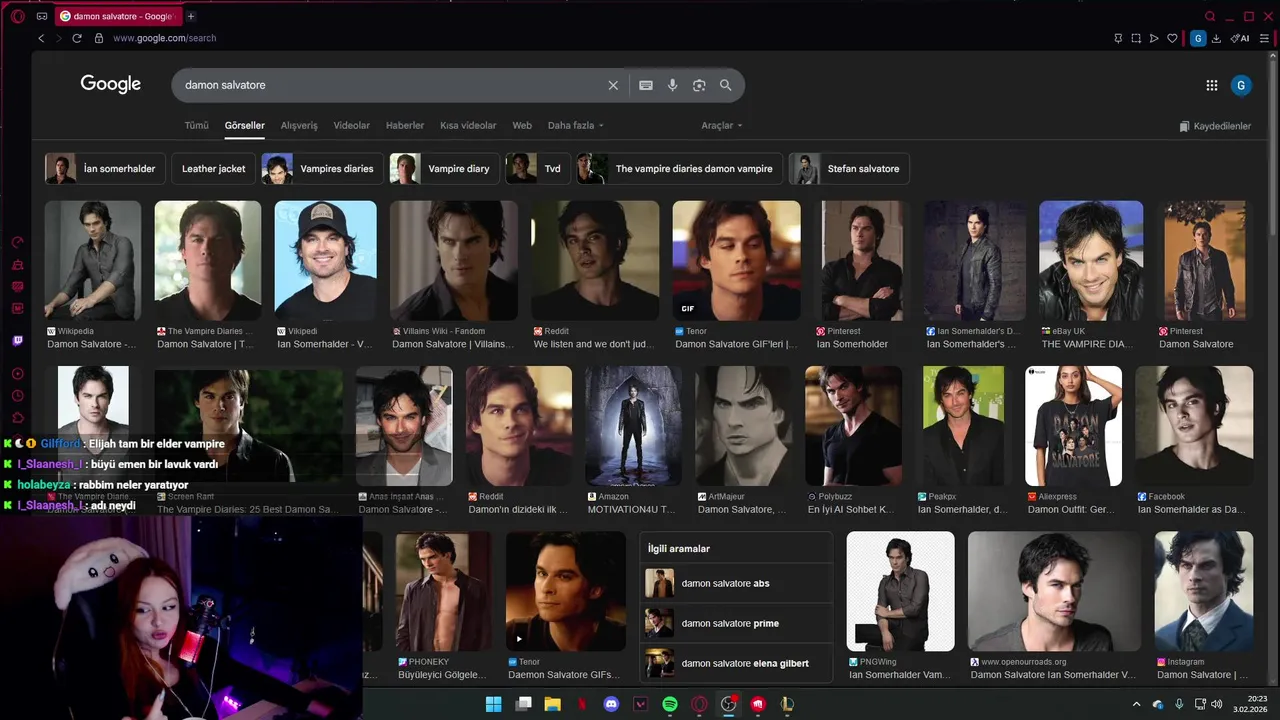Filter by Vampires diaries chip

(322, 169)
